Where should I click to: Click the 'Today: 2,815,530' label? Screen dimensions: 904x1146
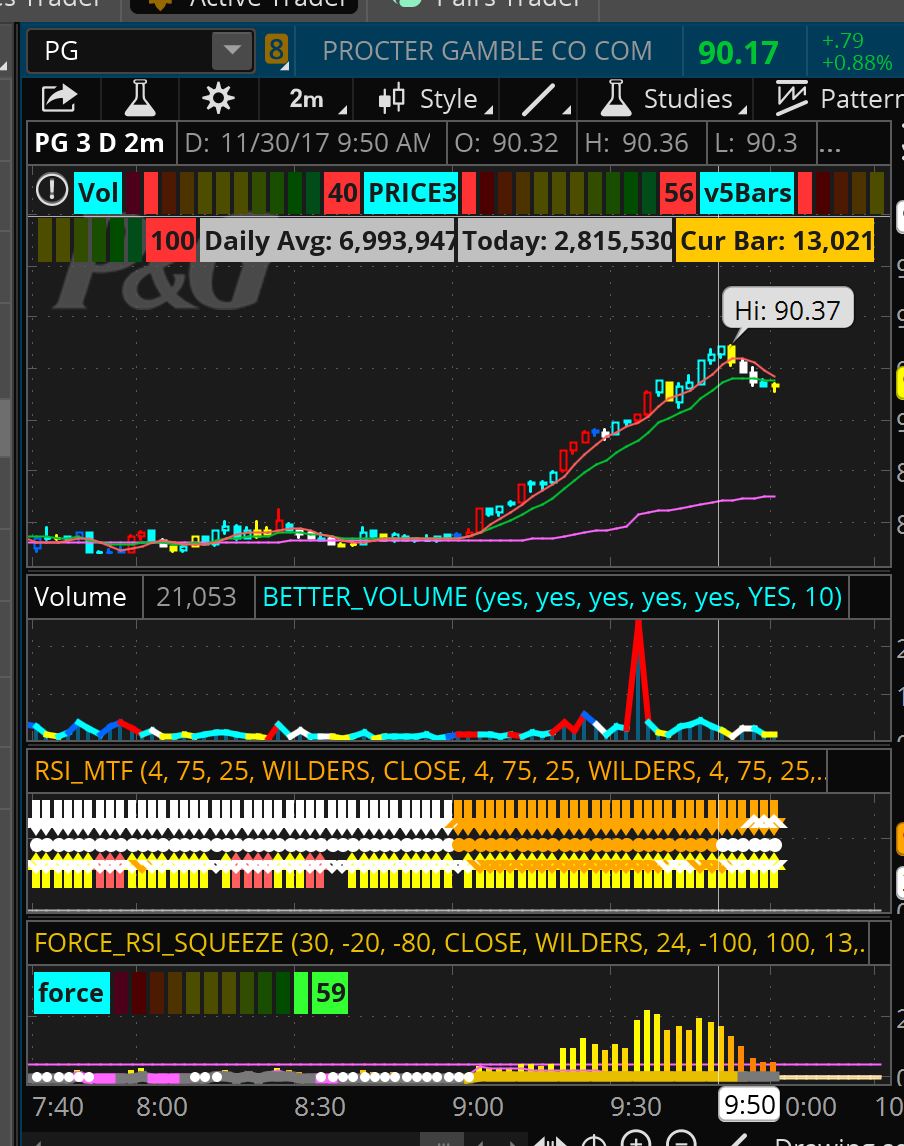coord(566,240)
